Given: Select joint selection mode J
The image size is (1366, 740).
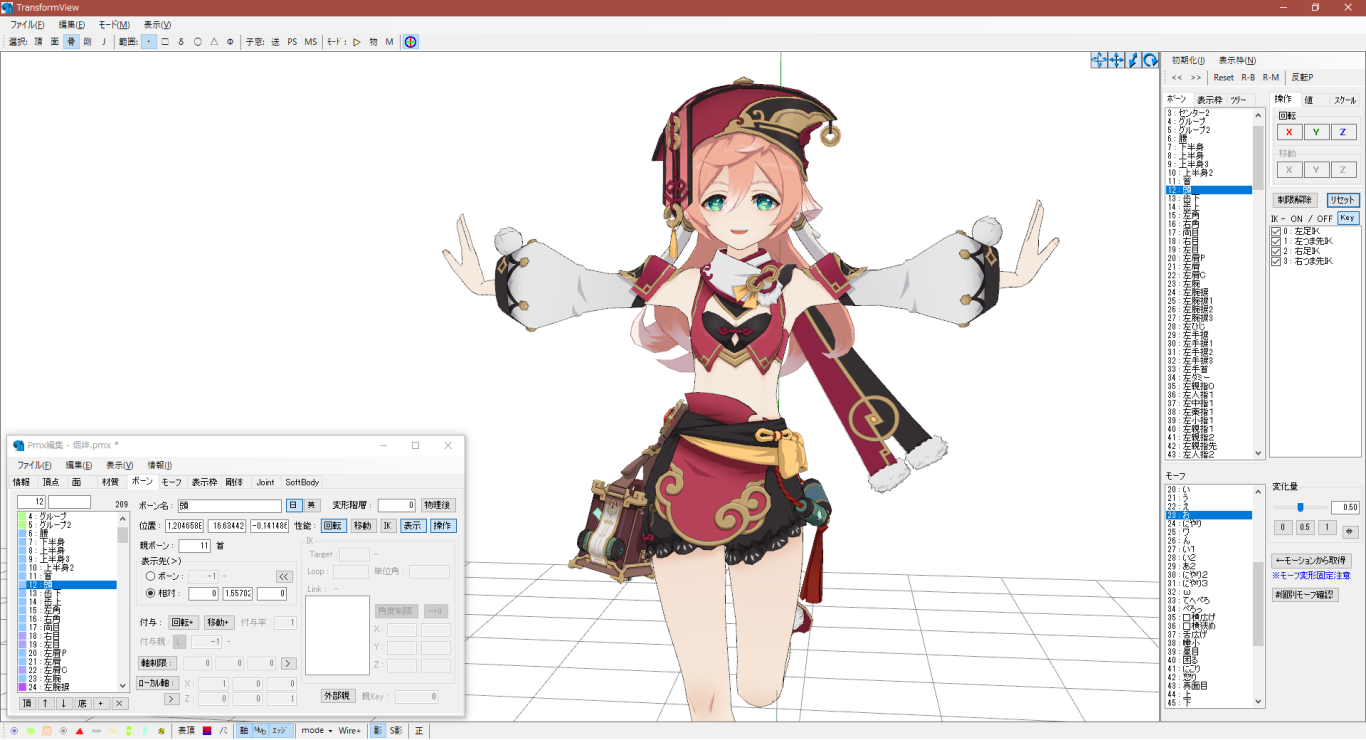Looking at the screenshot, I should coord(103,41).
